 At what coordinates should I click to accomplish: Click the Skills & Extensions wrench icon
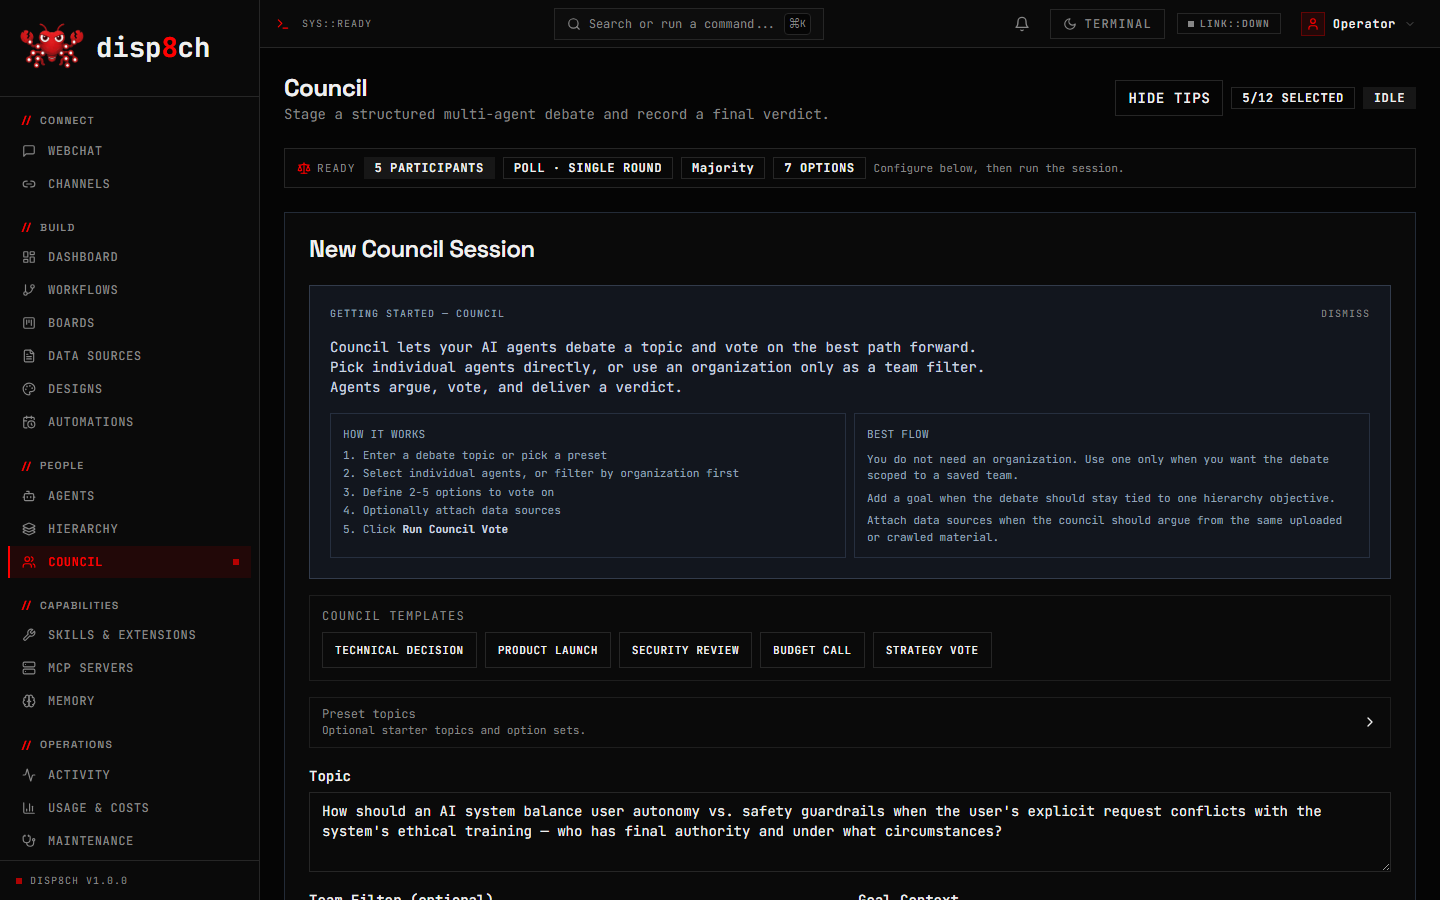[29, 635]
